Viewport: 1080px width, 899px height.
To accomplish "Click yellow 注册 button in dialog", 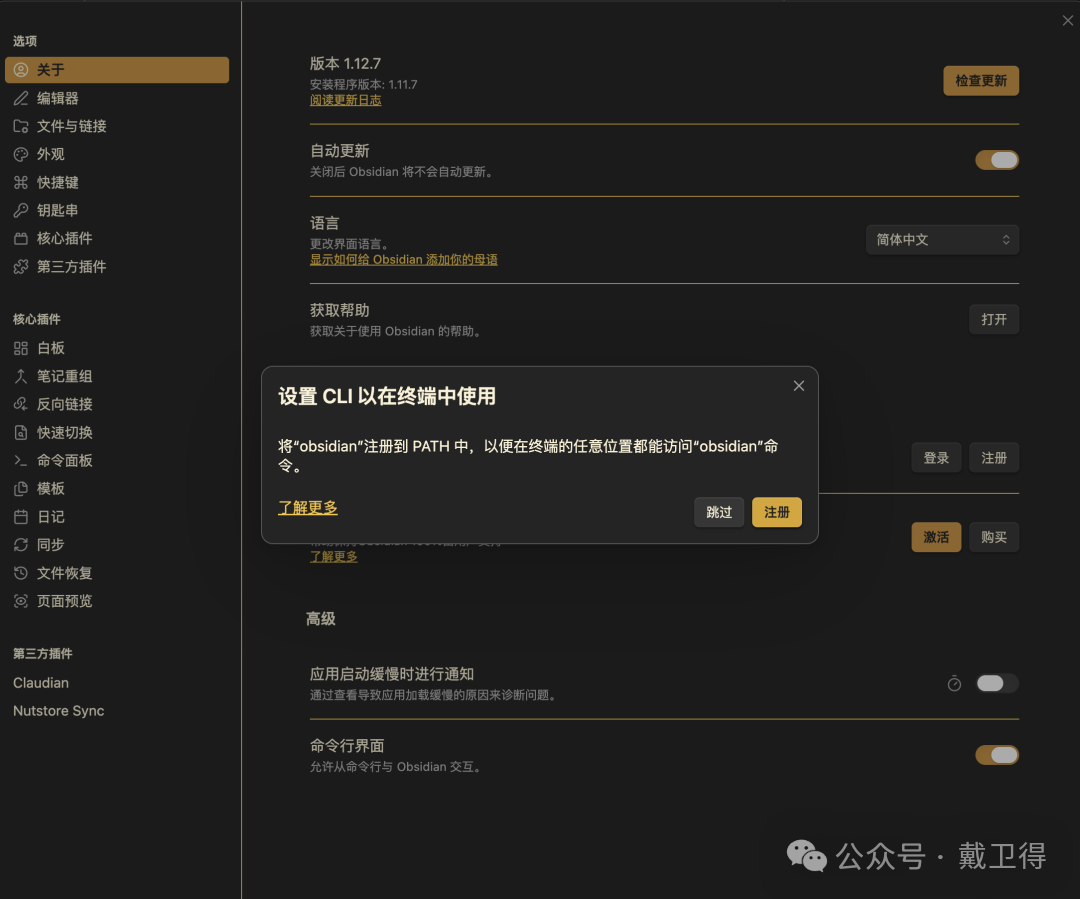I will pos(776,512).
